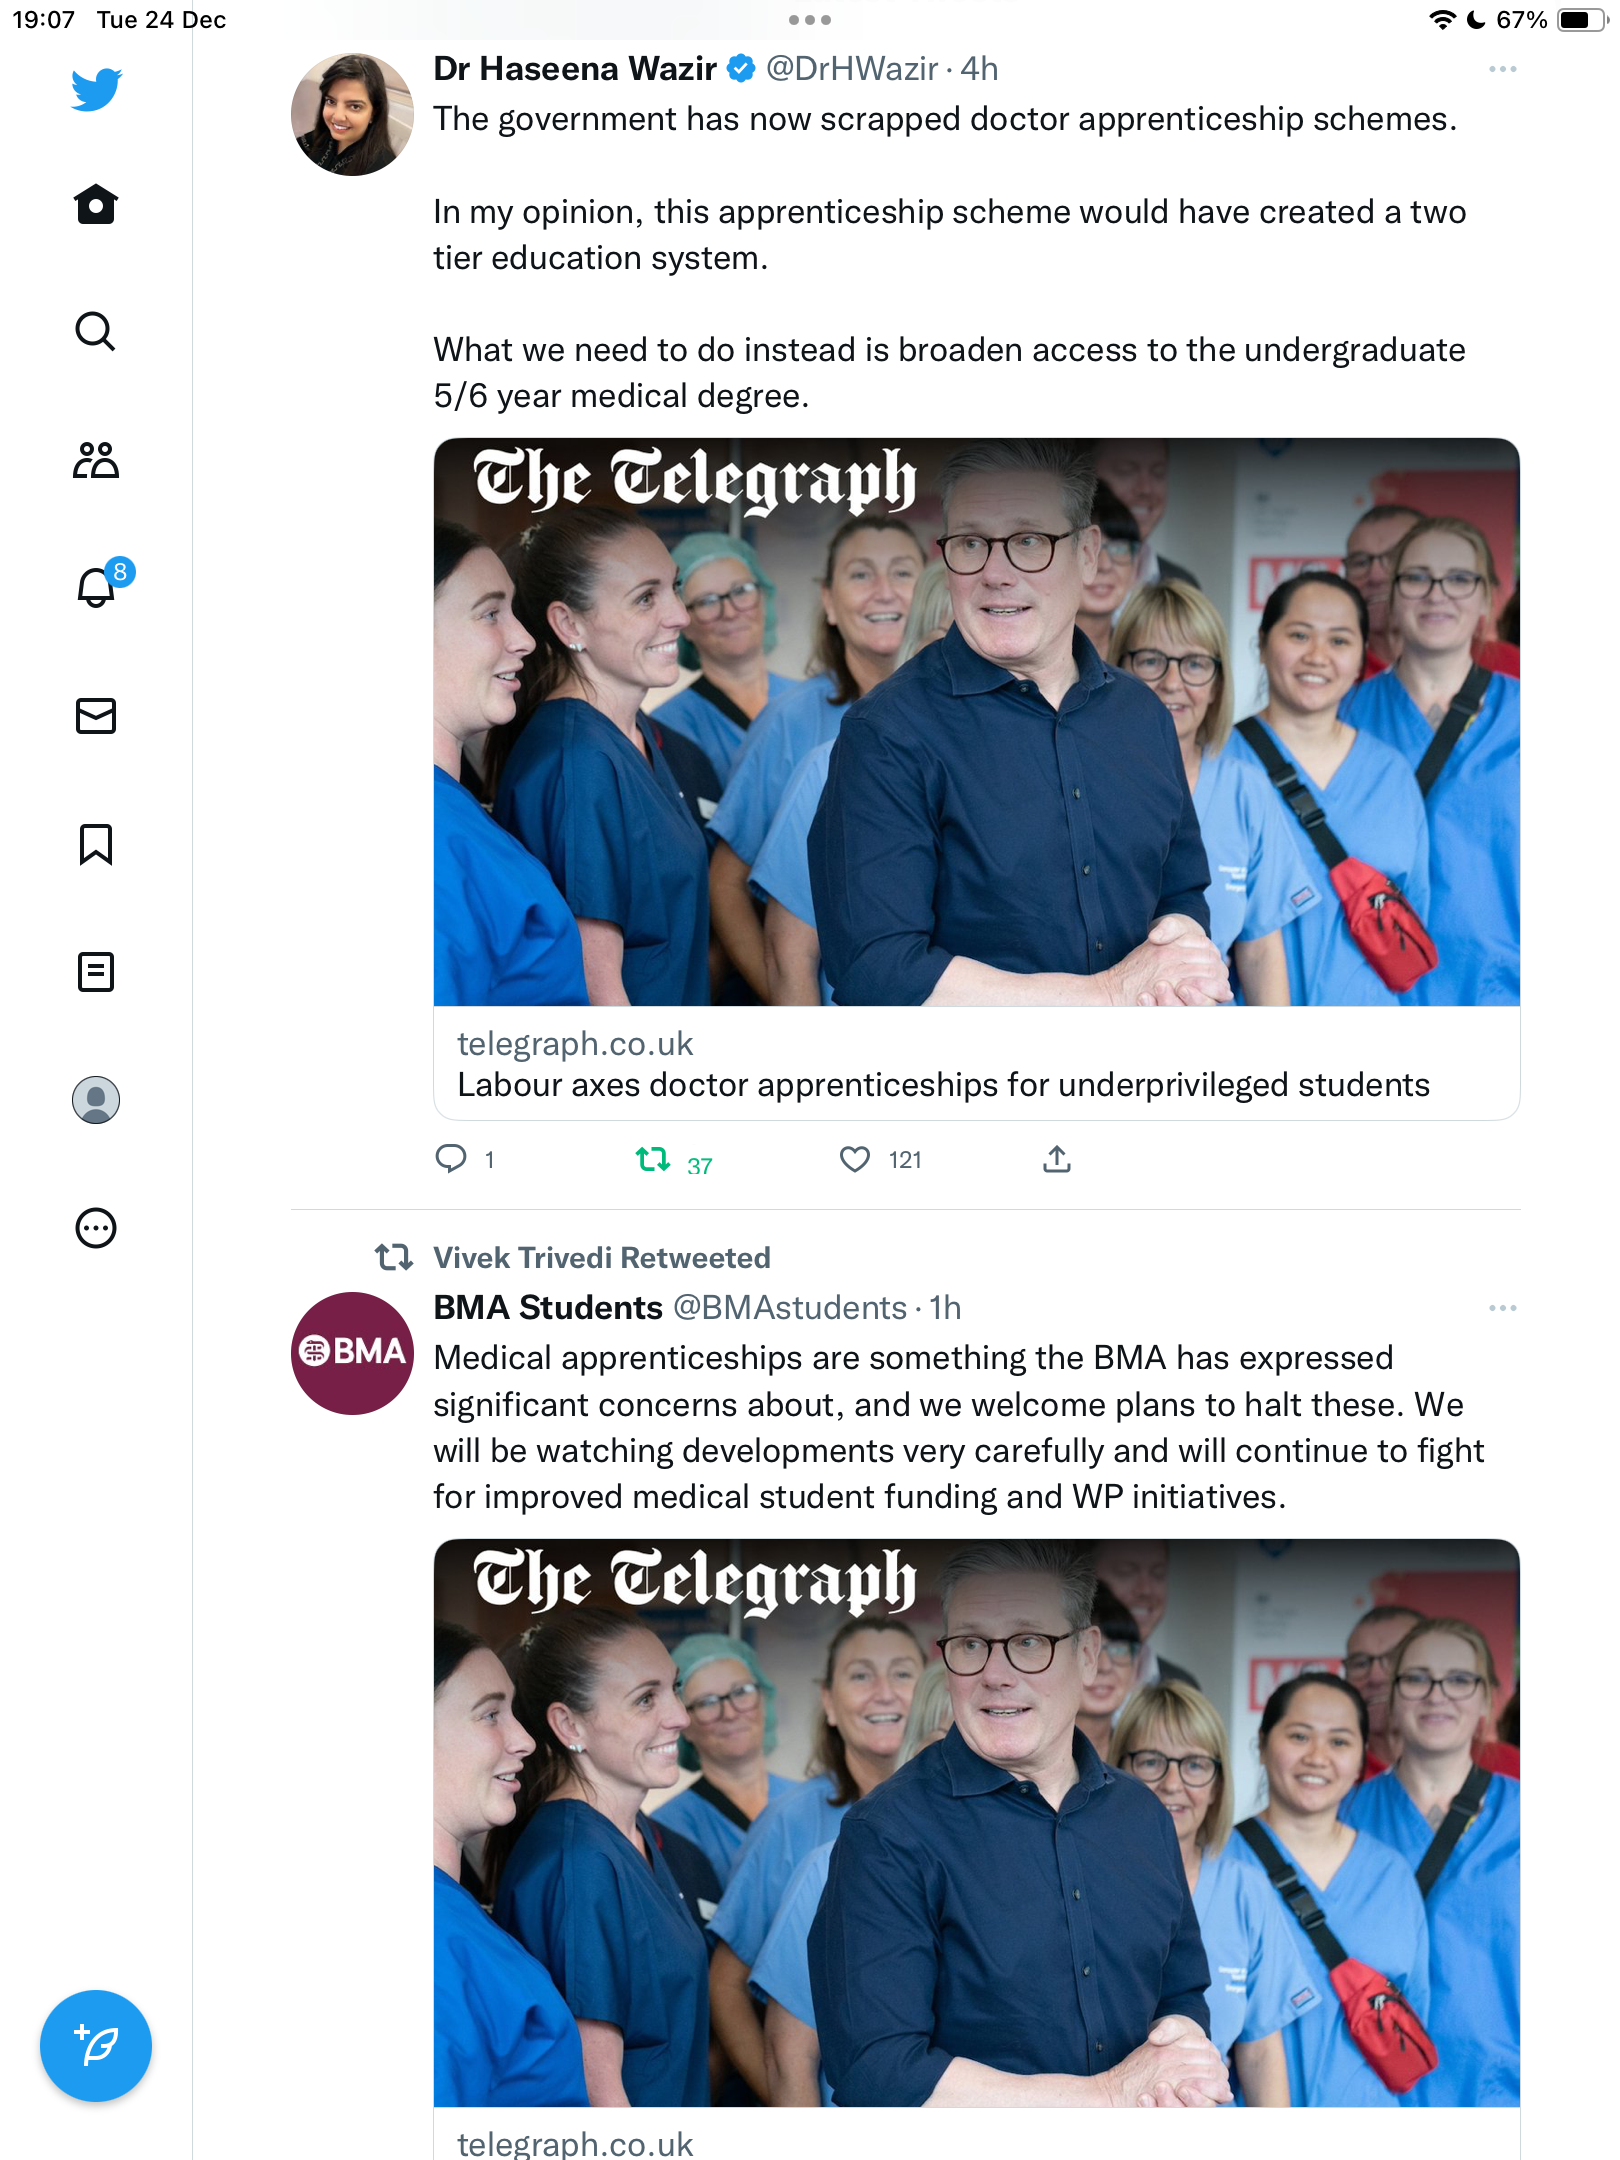The height and width of the screenshot is (2160, 1620).
Task: Share Dr Haseena Wazir's tweet
Action: point(1057,1159)
